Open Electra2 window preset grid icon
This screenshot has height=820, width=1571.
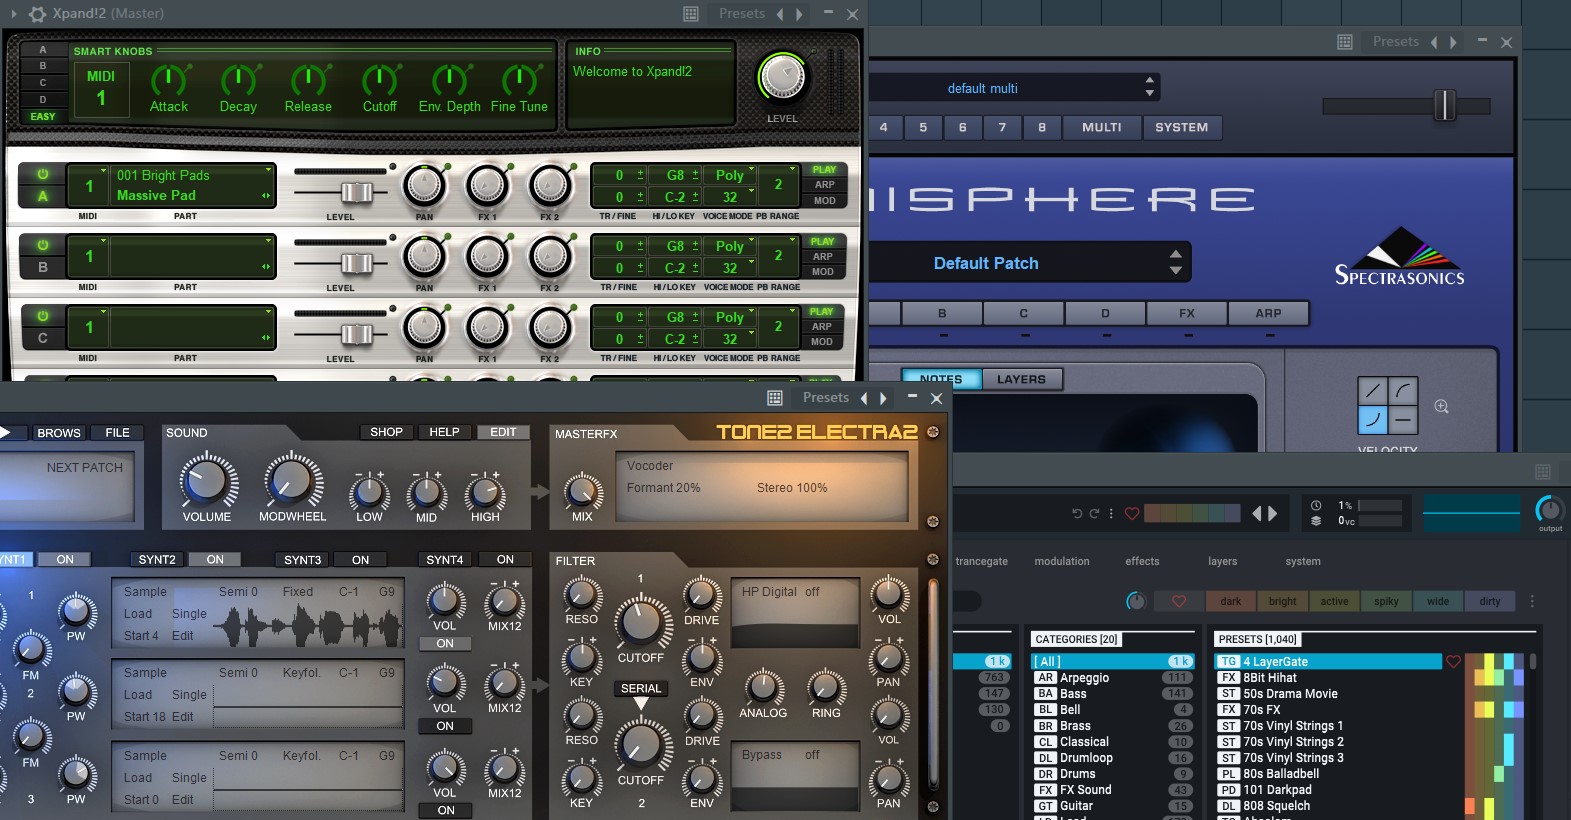(775, 398)
